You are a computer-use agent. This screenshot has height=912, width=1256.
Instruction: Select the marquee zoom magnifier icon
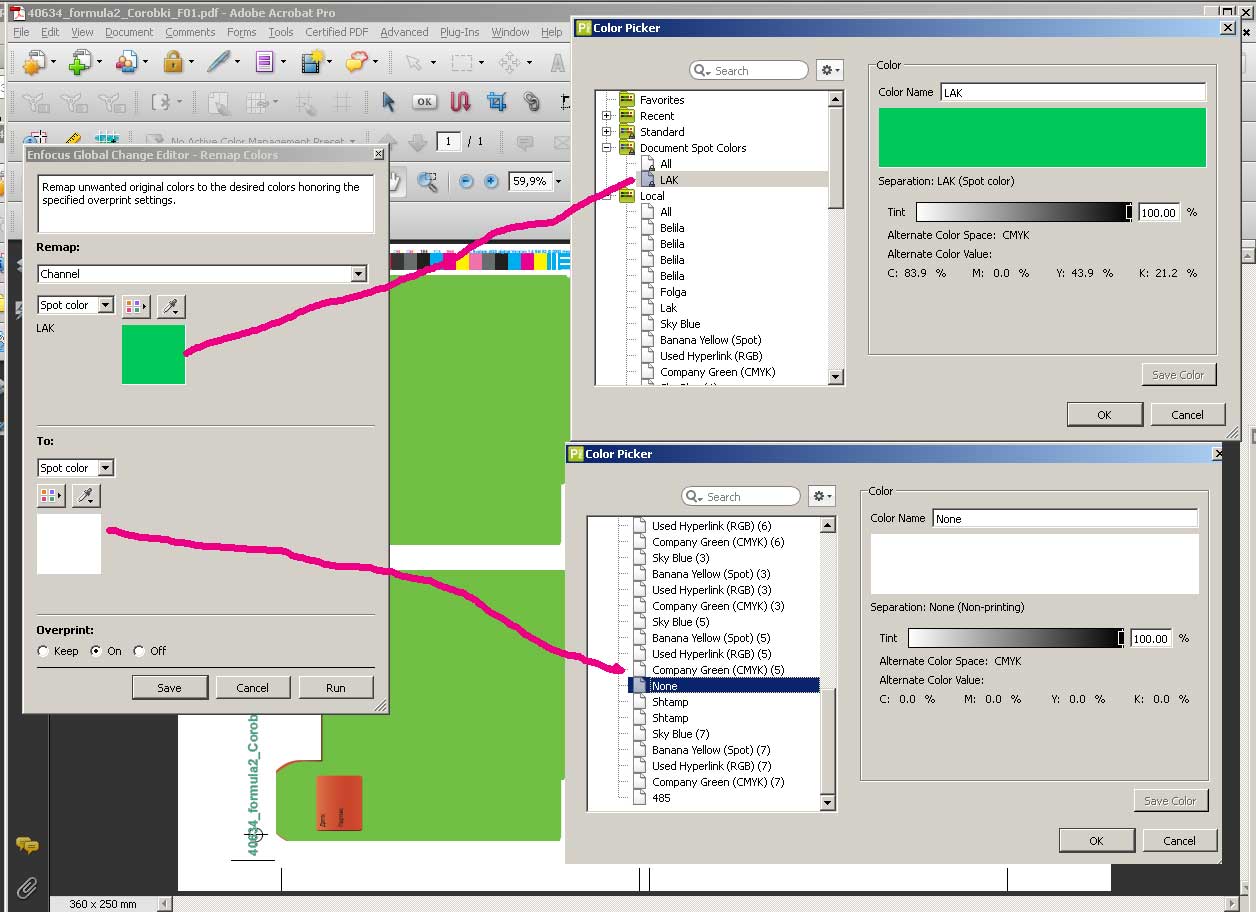[x=427, y=181]
